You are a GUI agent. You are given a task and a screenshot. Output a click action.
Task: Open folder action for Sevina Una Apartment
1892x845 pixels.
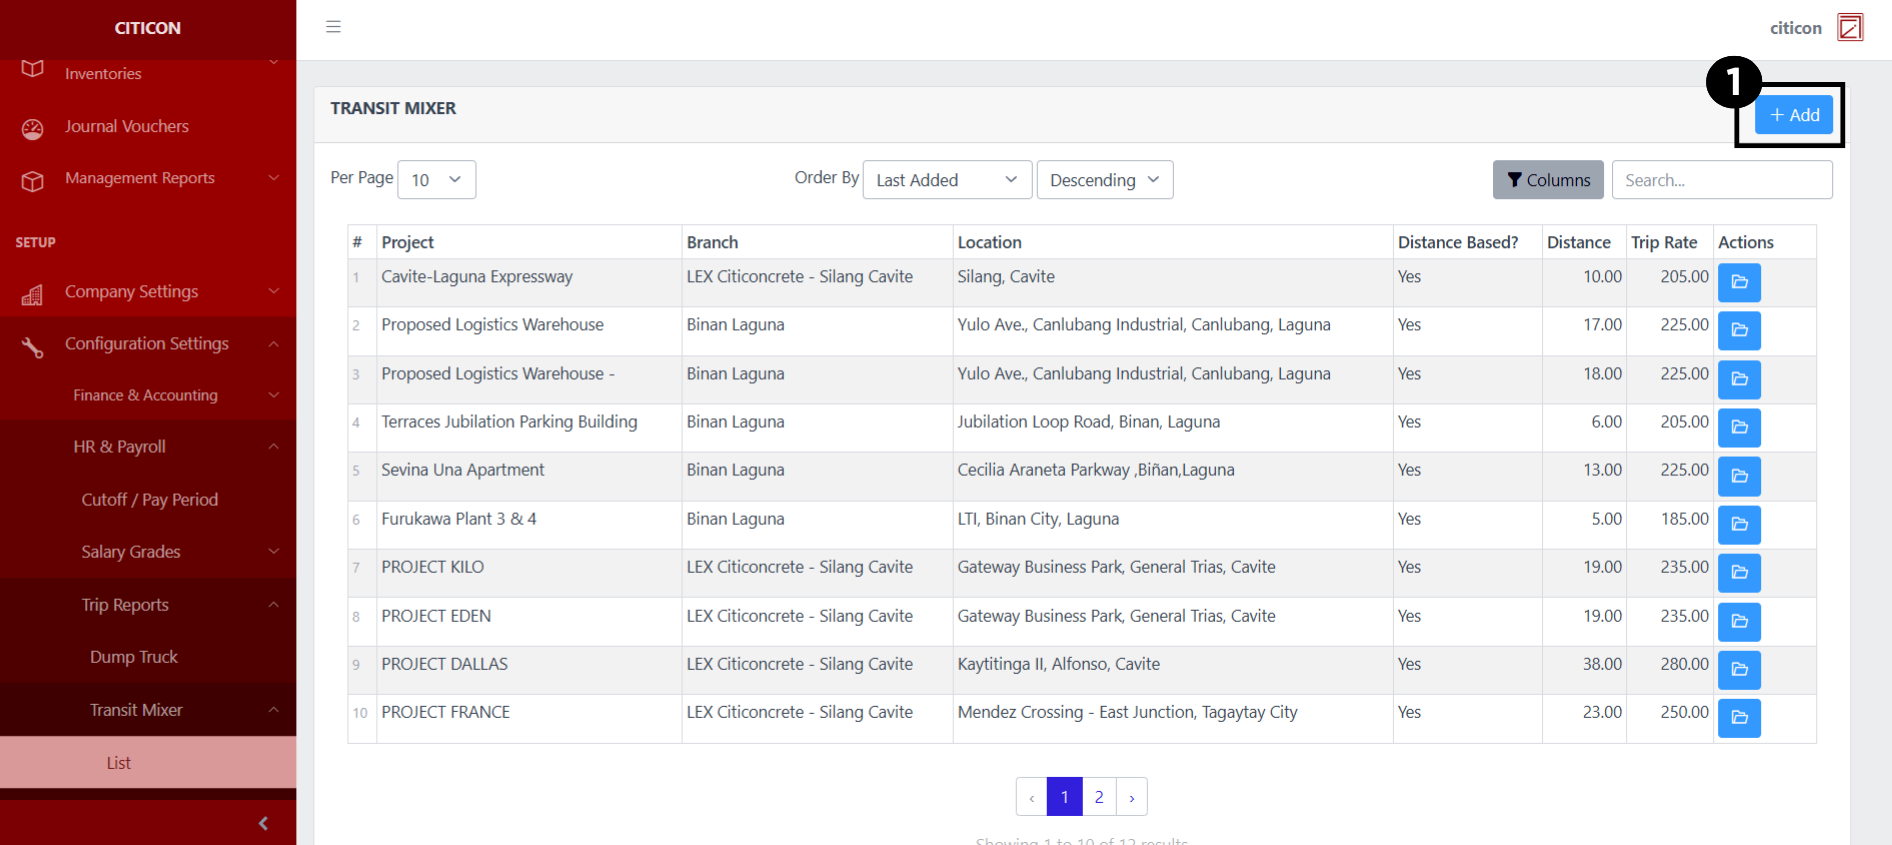point(1739,476)
